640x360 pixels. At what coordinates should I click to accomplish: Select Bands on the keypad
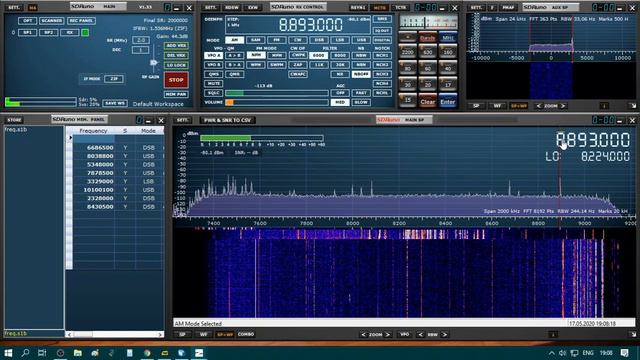point(427,38)
